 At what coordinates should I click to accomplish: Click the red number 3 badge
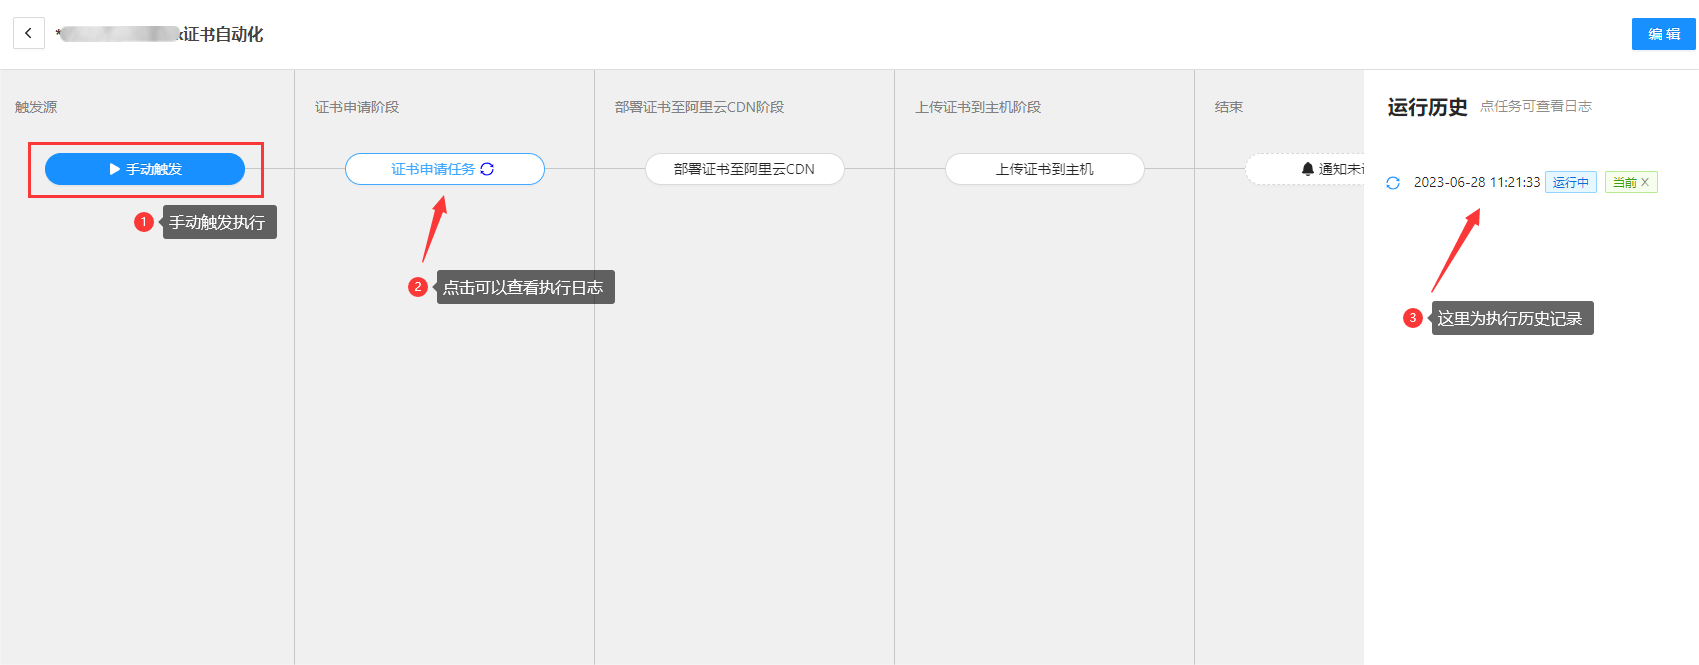[x=1412, y=318]
